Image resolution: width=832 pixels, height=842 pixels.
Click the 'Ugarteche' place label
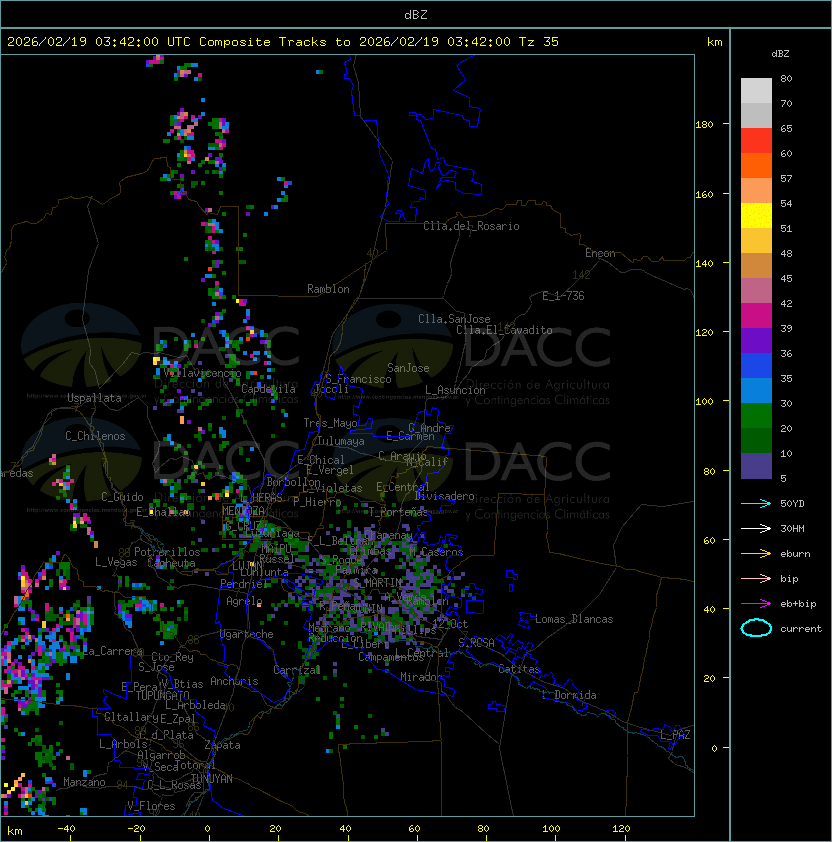247,634
